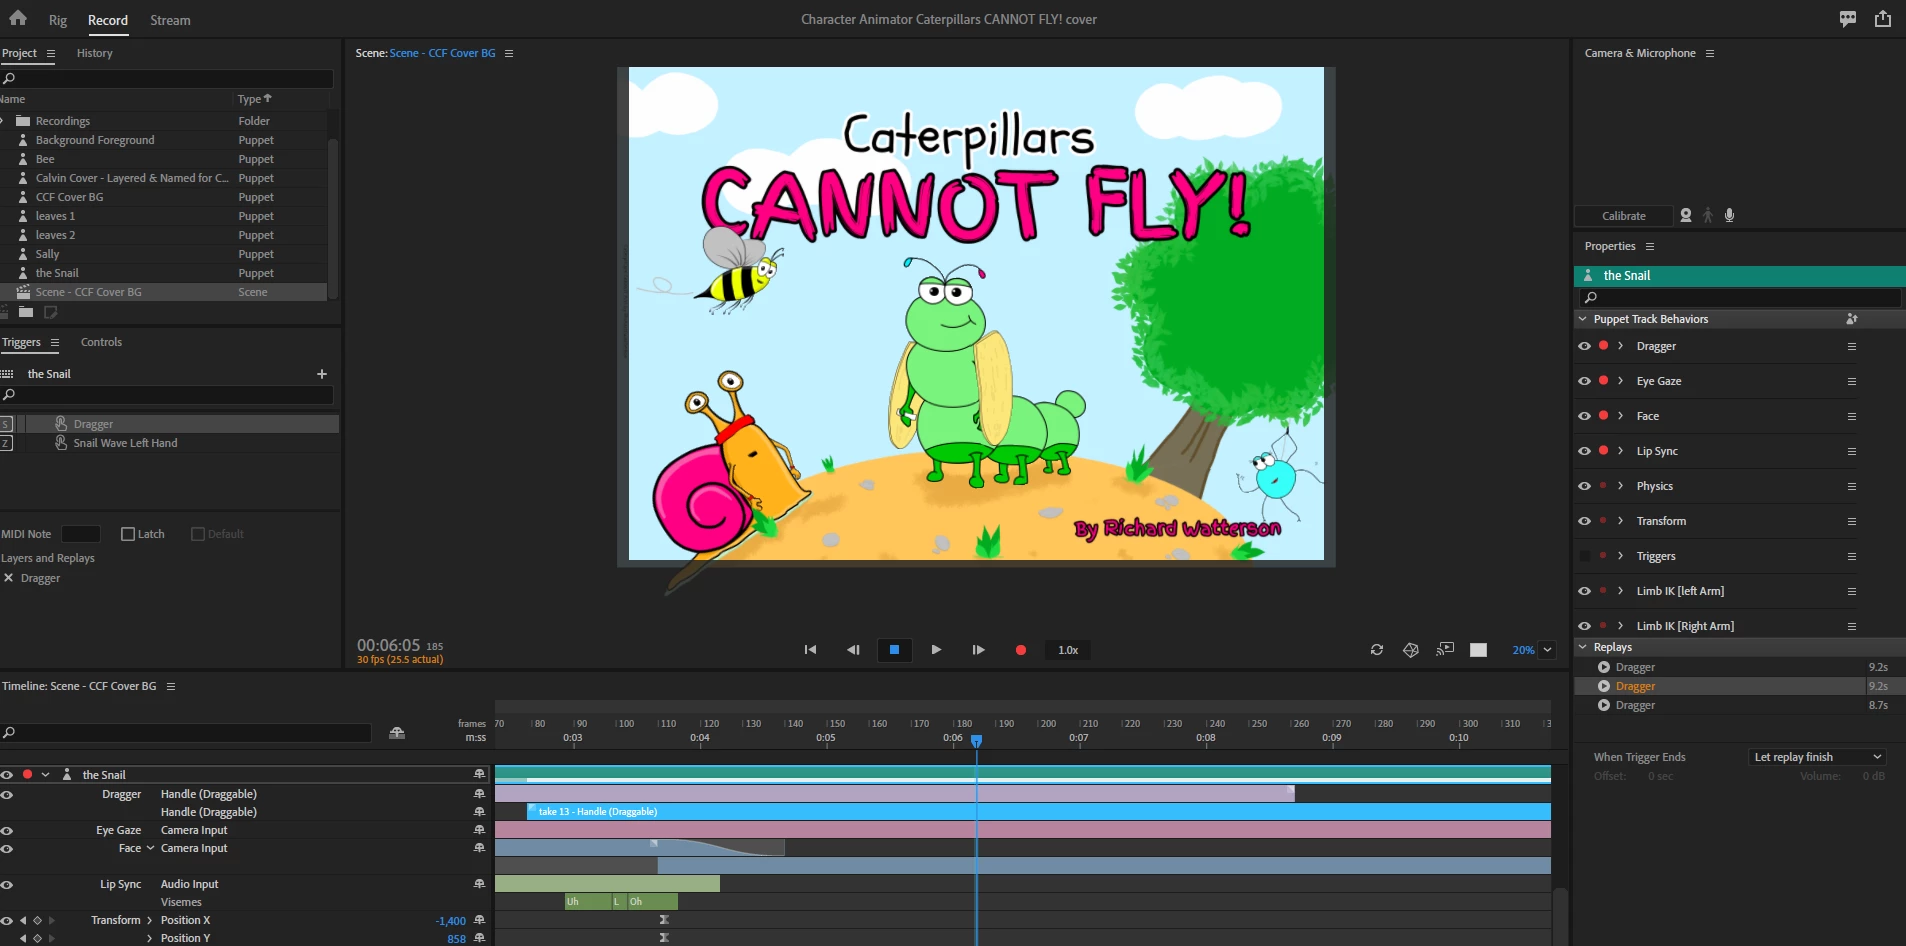1906x946 pixels.
Task: Step forward one frame
Action: click(x=978, y=650)
